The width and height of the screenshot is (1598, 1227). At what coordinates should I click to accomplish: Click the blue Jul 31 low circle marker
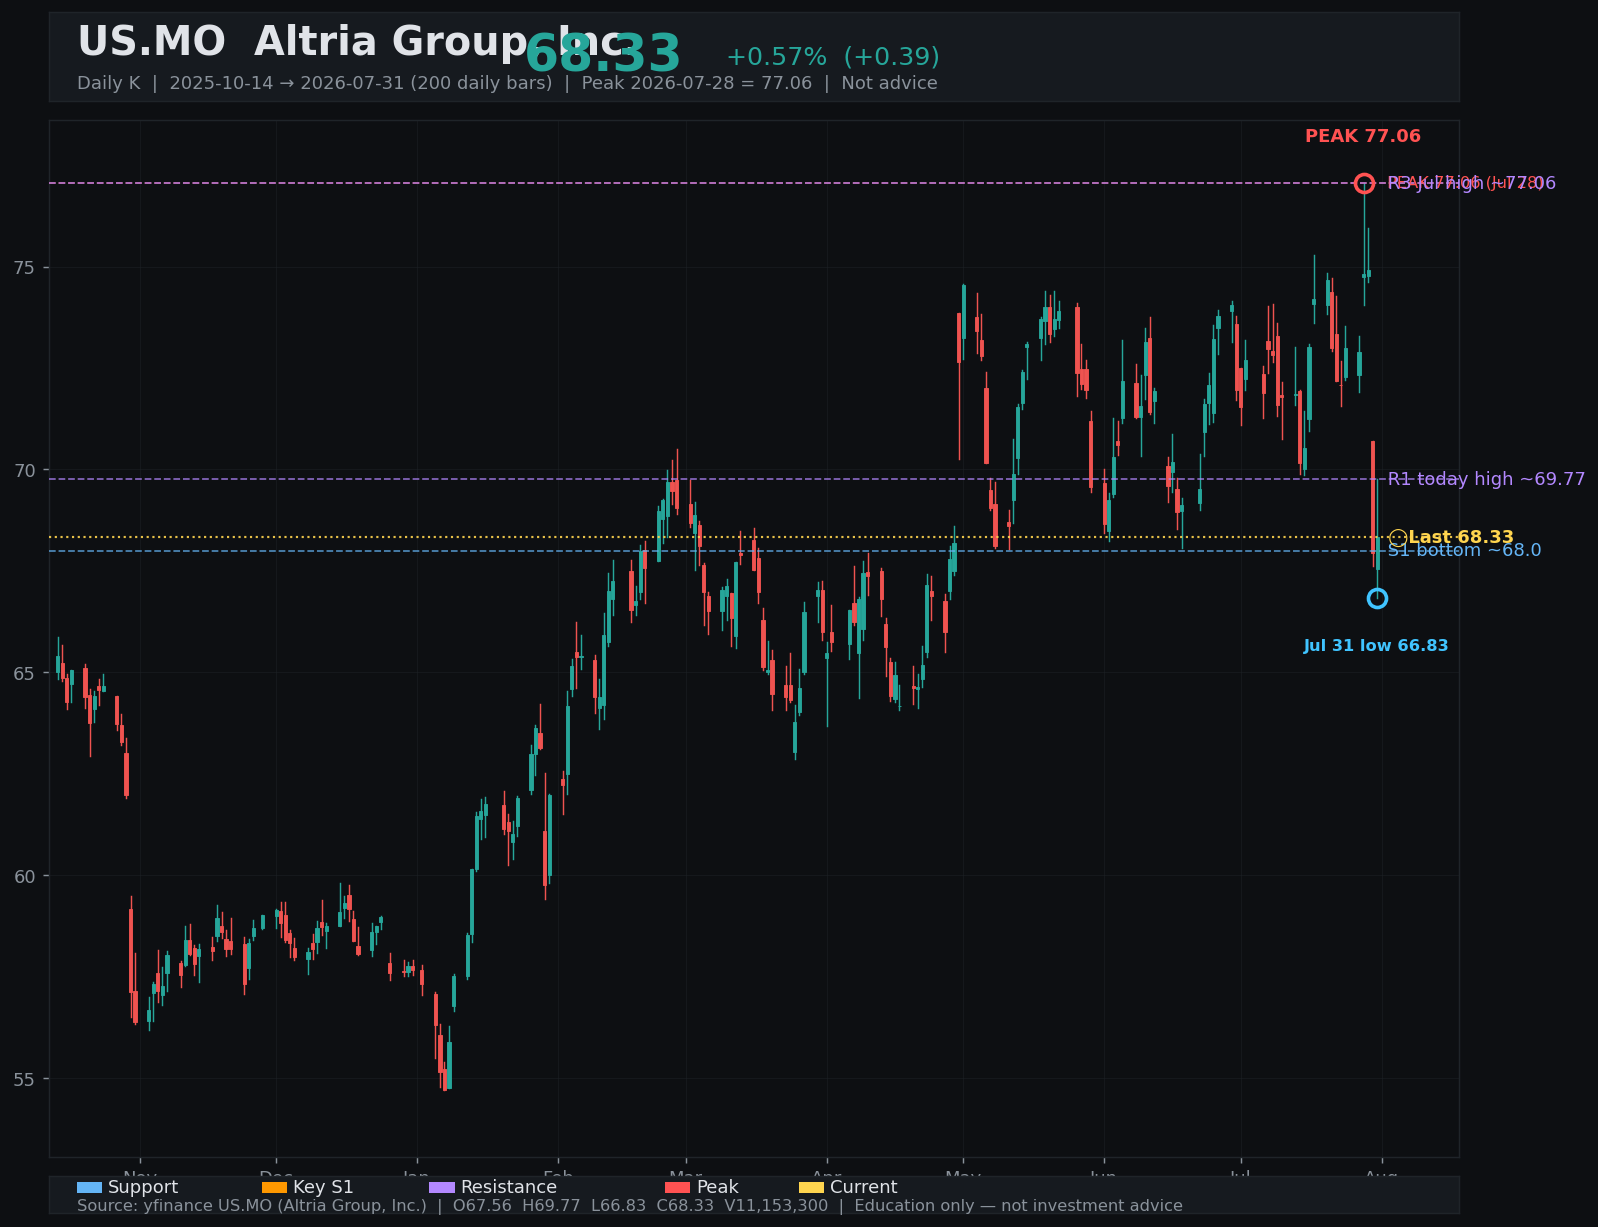tap(1377, 598)
